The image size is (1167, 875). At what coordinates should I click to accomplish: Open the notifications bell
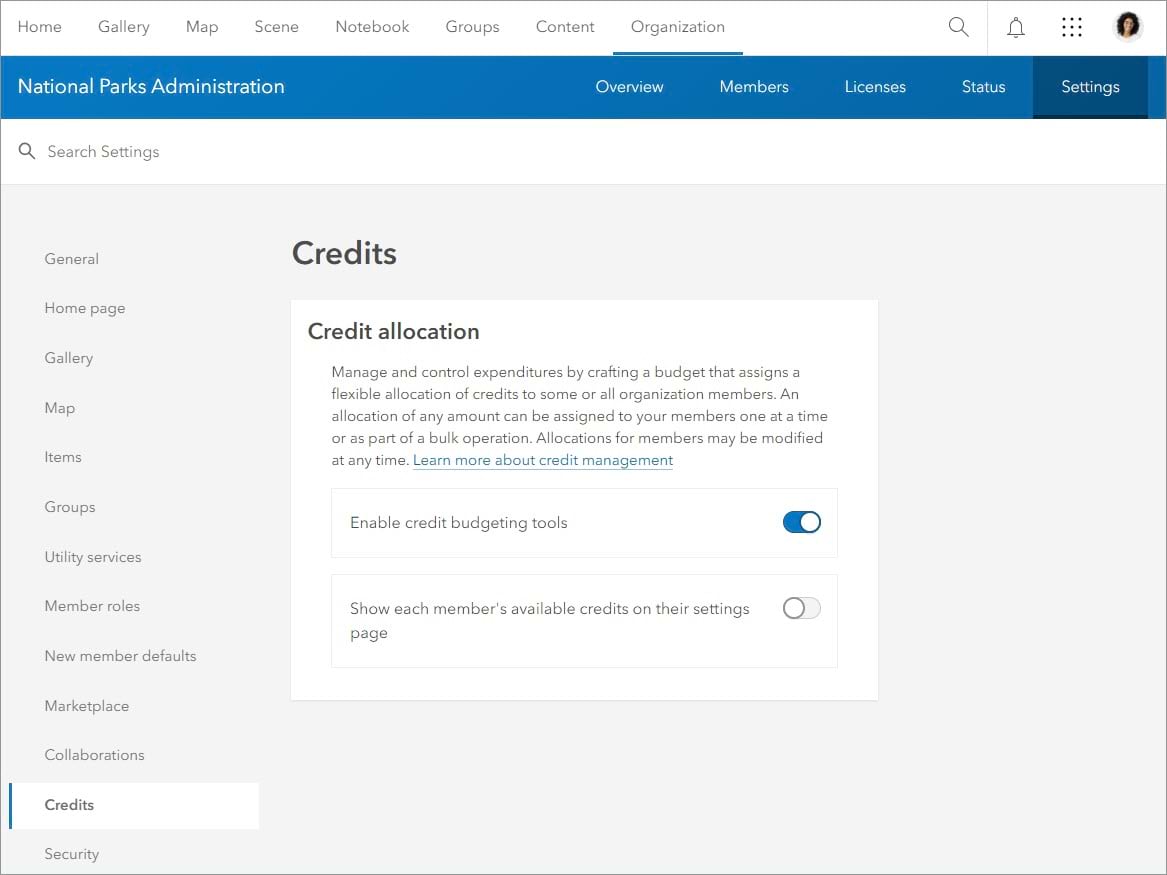[1016, 27]
